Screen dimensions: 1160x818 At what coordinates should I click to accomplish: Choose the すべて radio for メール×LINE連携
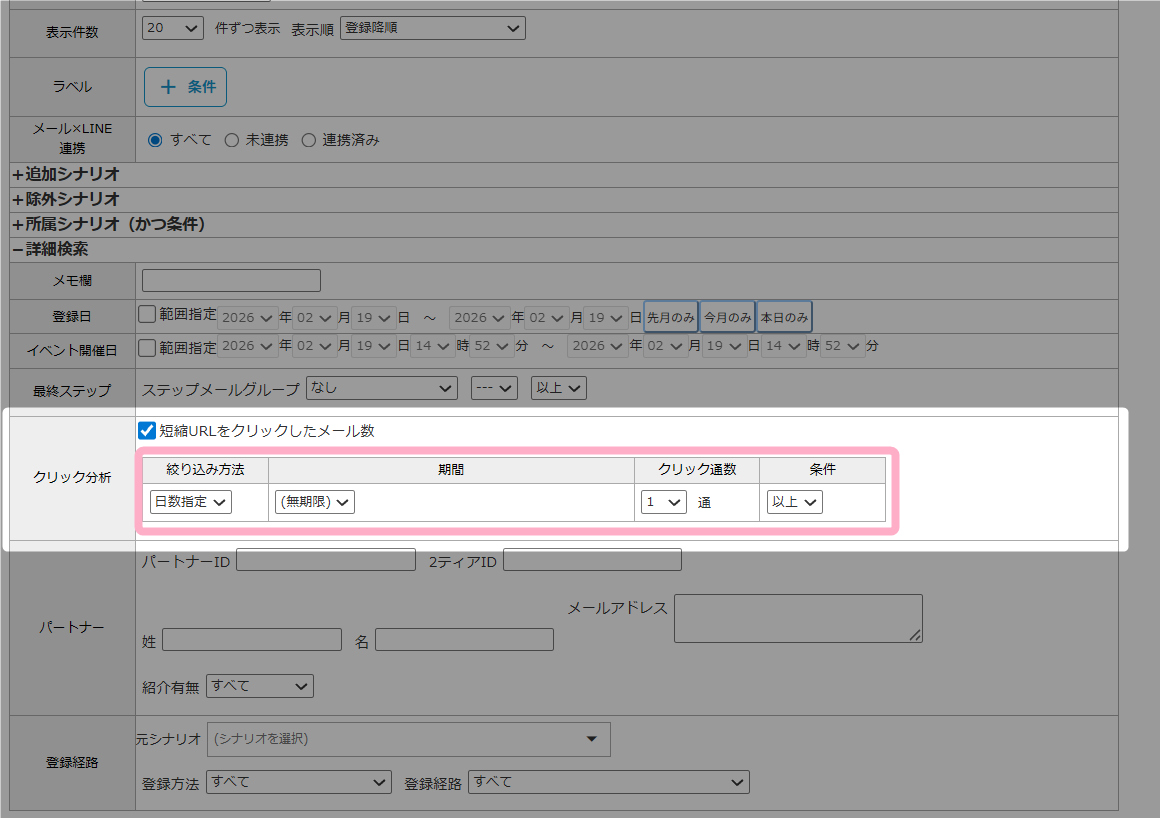(x=155, y=140)
